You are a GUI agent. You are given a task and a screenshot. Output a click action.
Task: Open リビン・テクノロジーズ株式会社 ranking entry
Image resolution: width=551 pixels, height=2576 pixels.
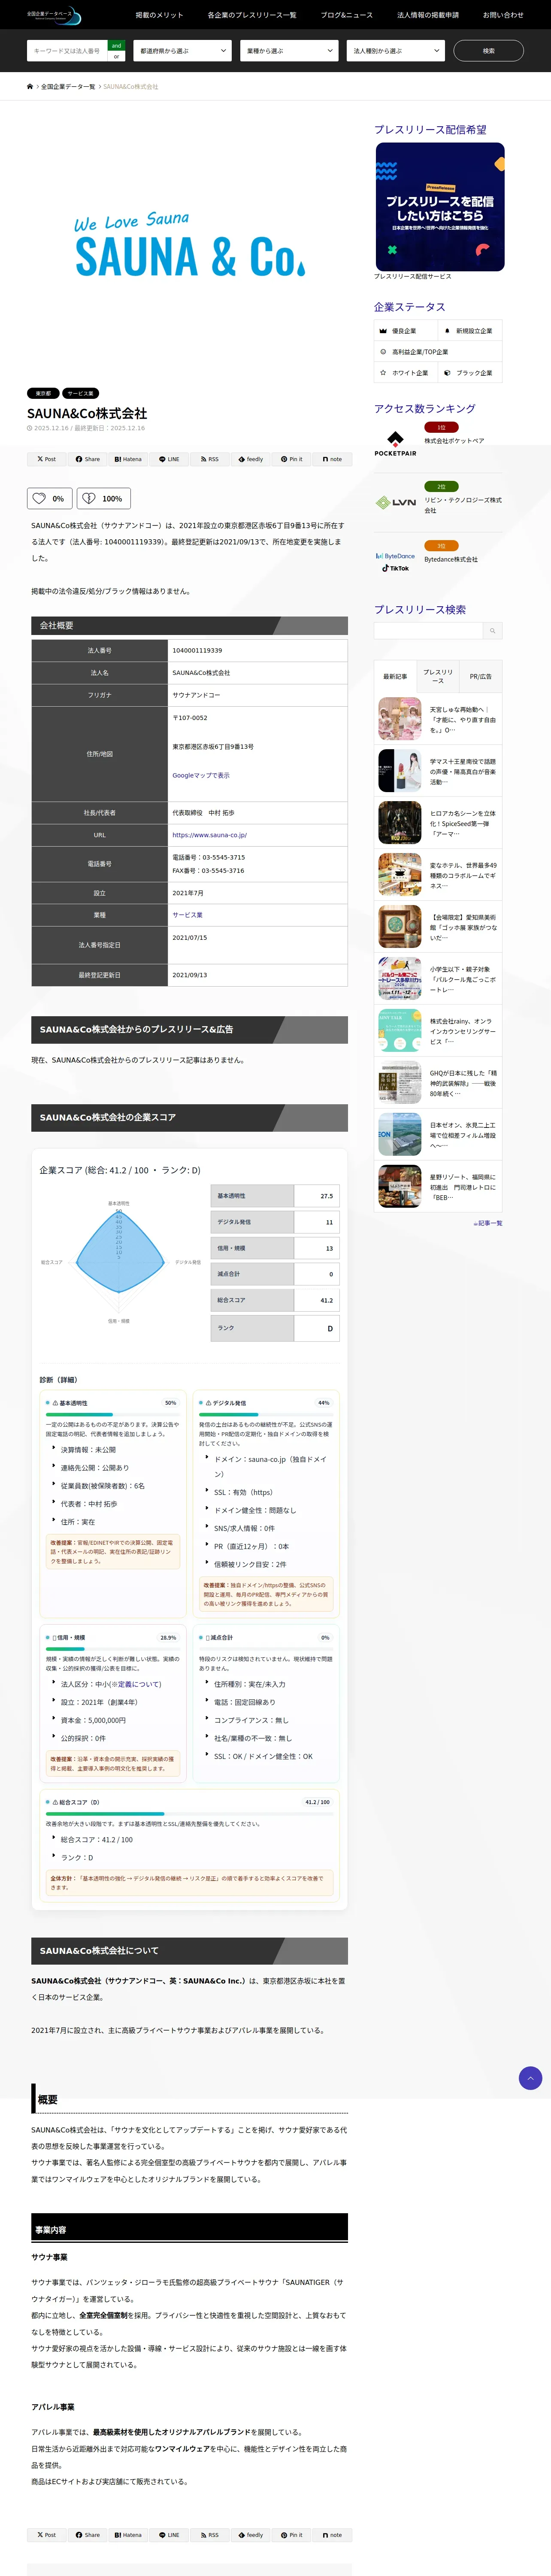pyautogui.click(x=463, y=505)
